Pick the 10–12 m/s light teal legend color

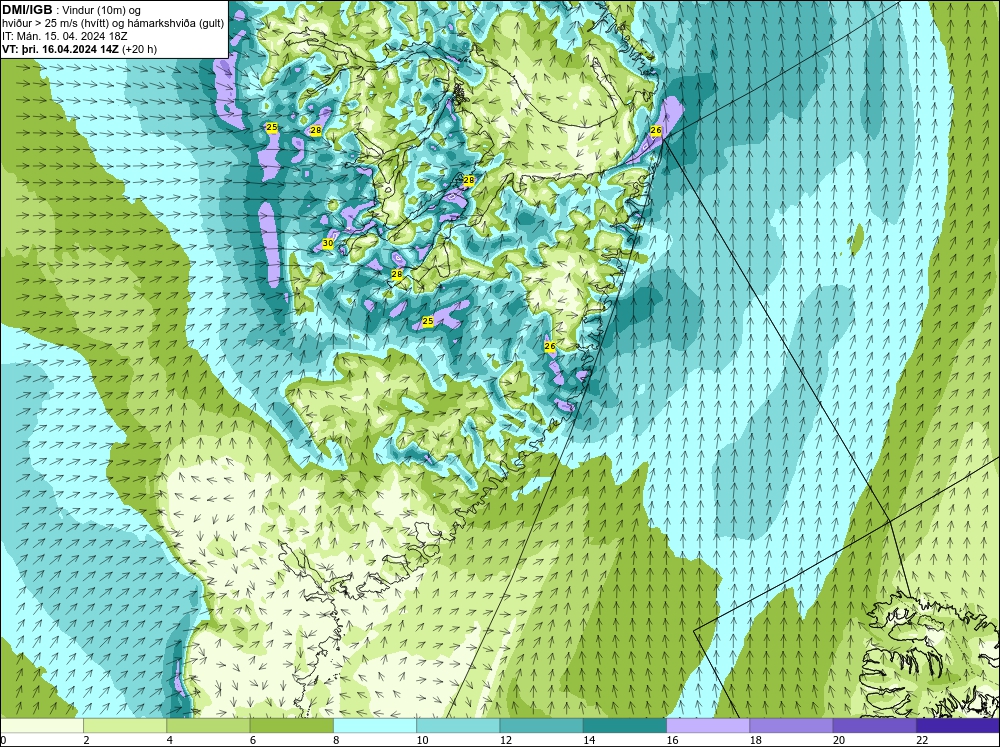tap(458, 725)
